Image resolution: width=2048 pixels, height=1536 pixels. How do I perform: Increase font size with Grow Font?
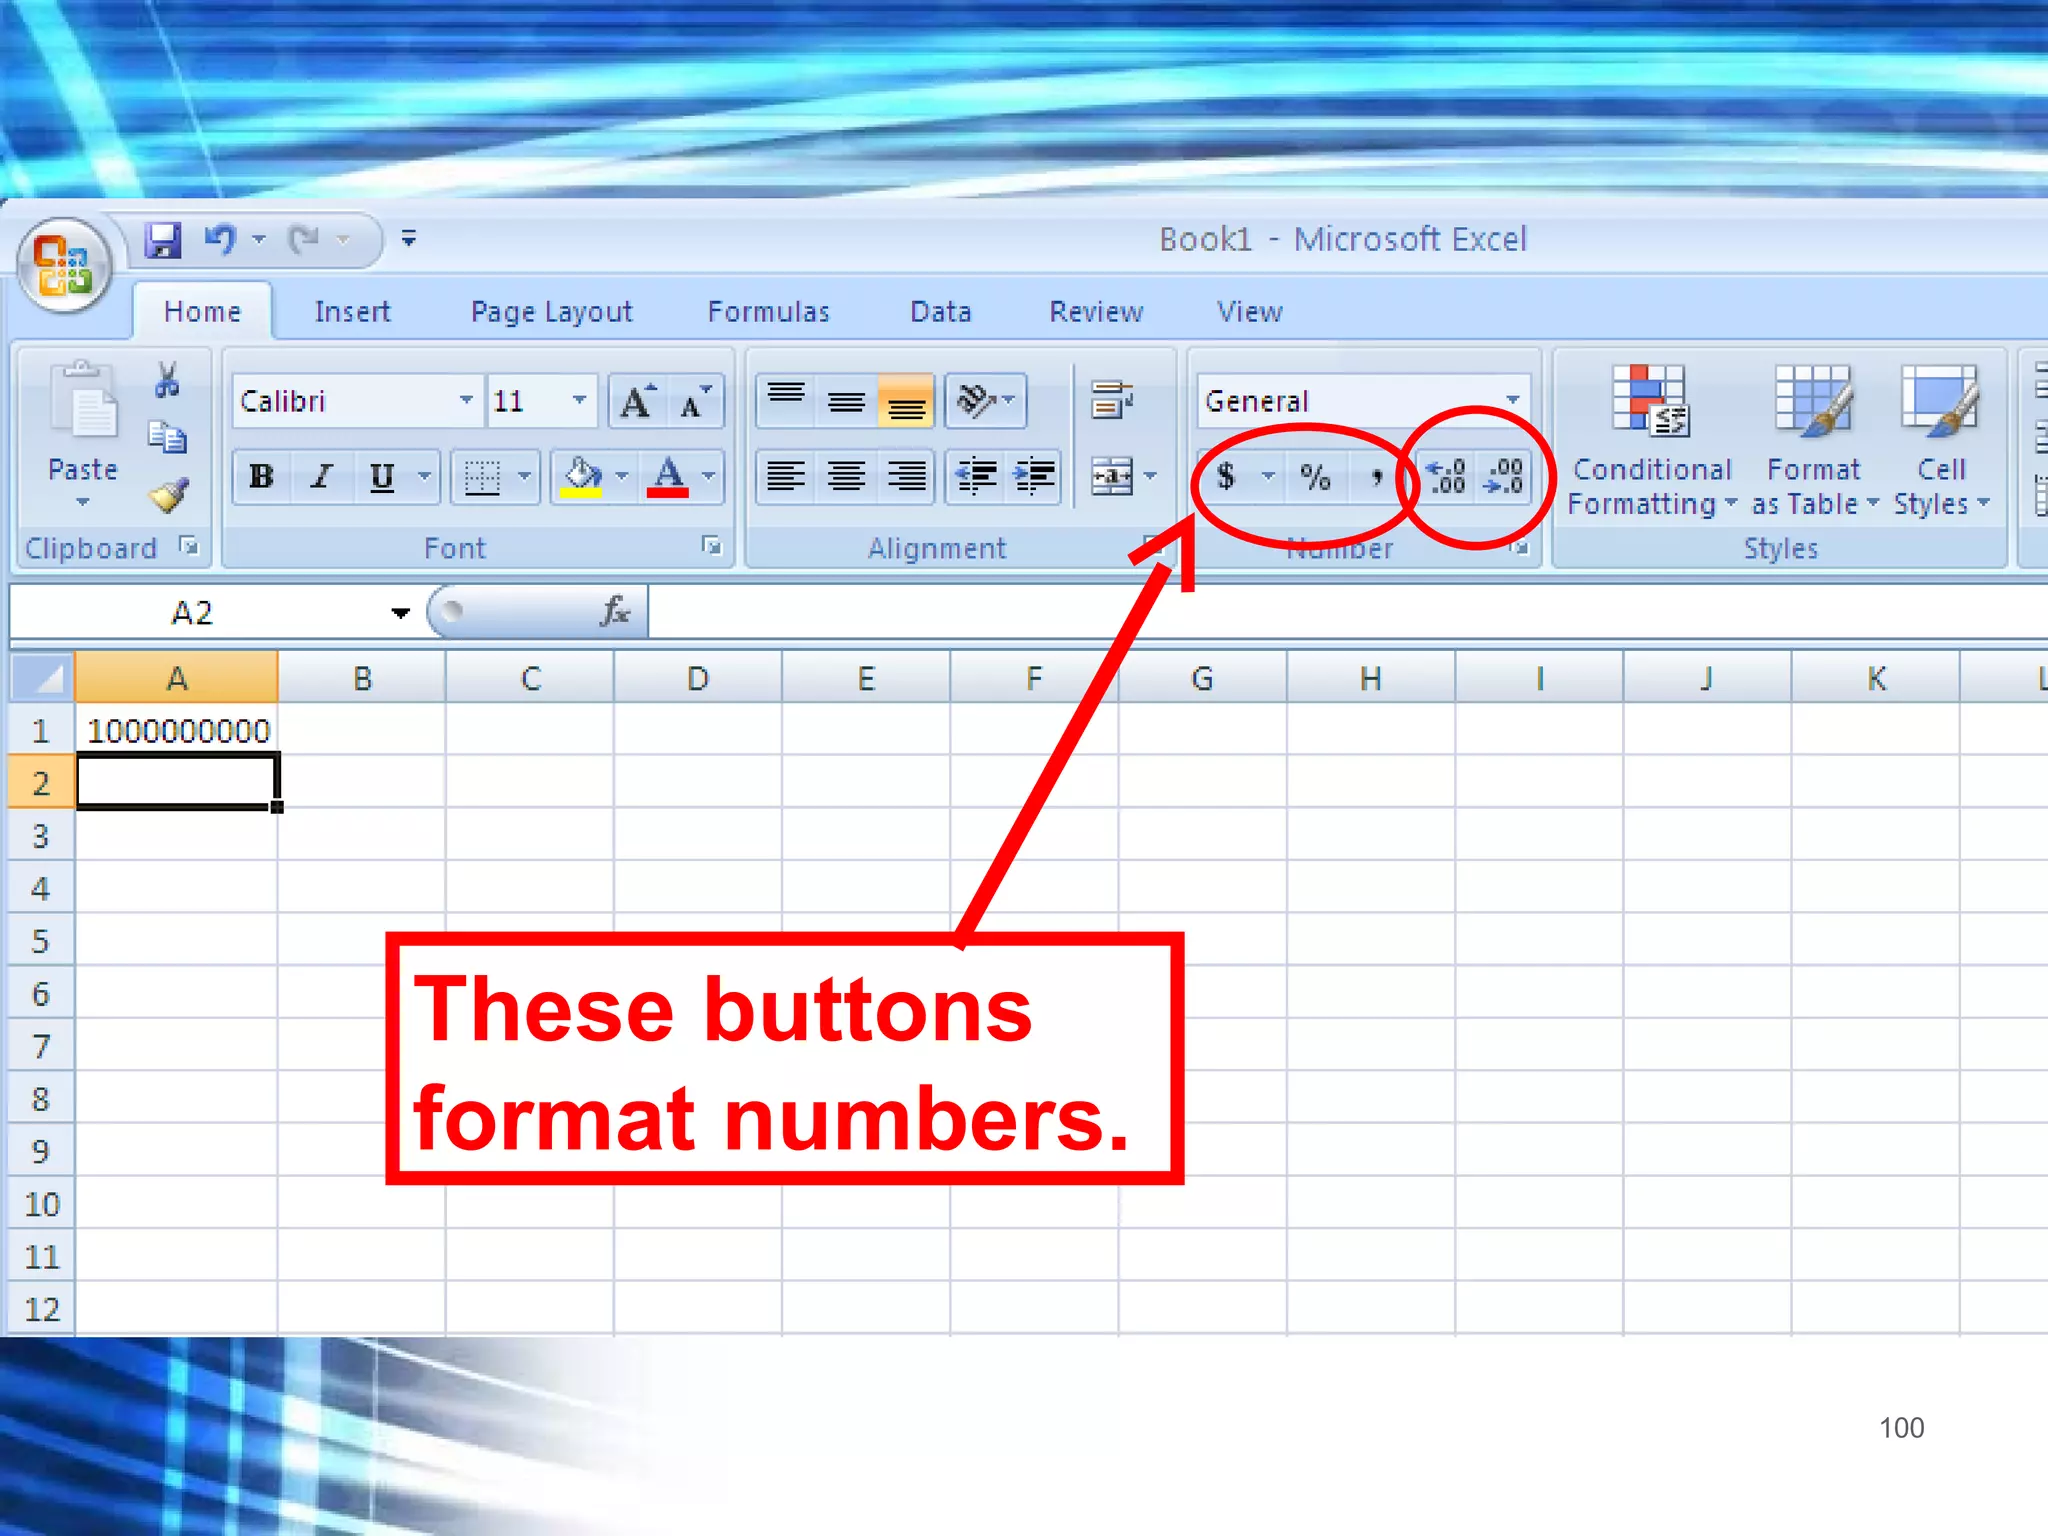pos(637,402)
